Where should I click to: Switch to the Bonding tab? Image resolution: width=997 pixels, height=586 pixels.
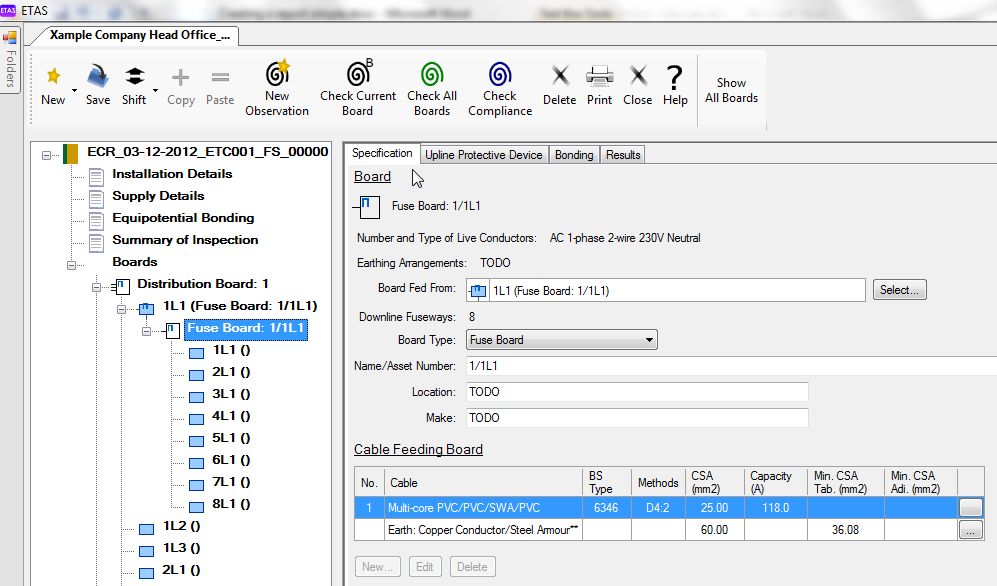click(x=574, y=154)
